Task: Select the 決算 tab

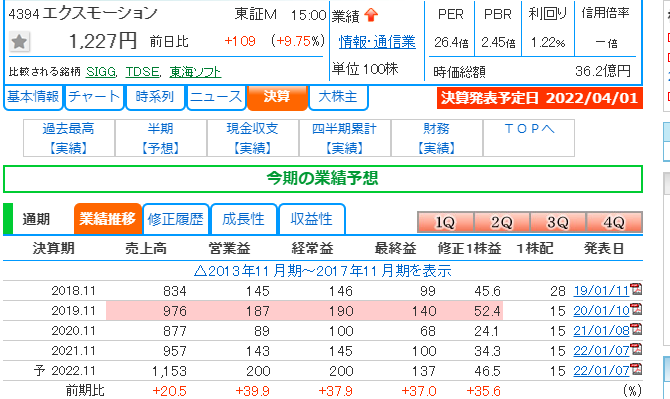Action: click(277, 97)
